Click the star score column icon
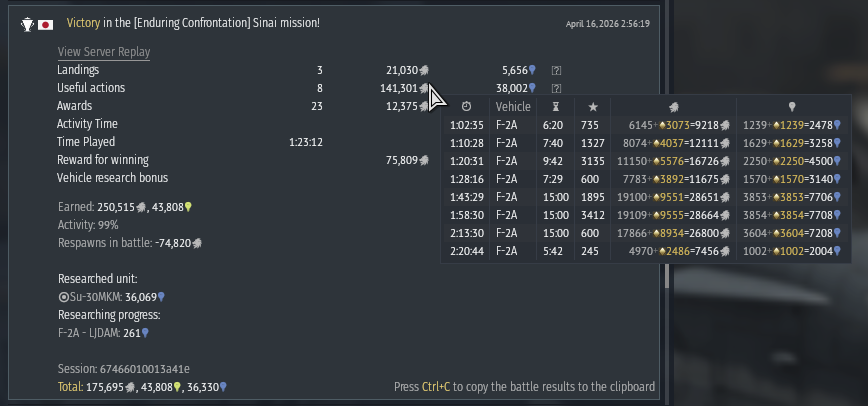Viewport: 868px width, 406px height. pyautogui.click(x=593, y=107)
